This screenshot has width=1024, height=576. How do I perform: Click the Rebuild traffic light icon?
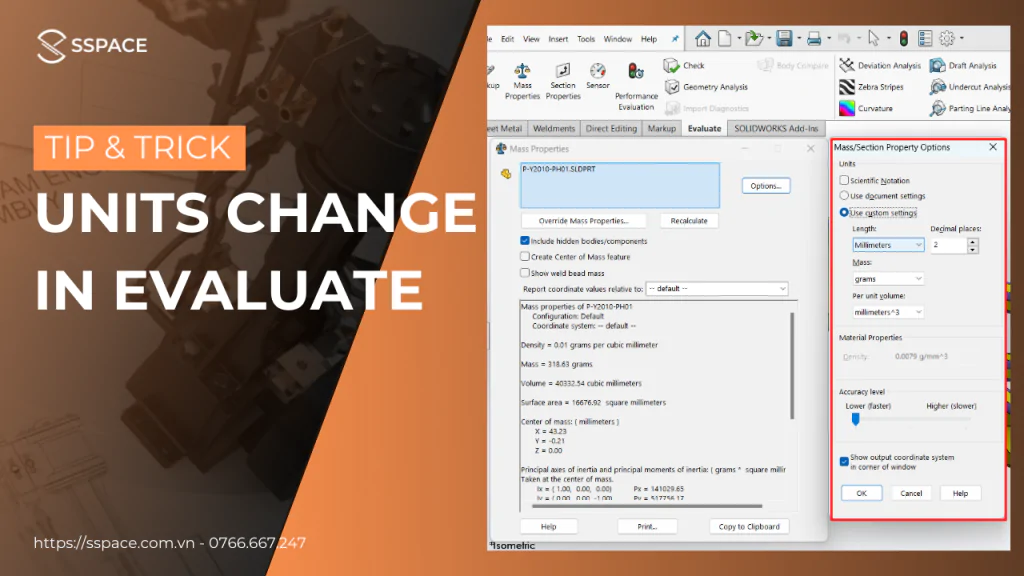pos(904,39)
